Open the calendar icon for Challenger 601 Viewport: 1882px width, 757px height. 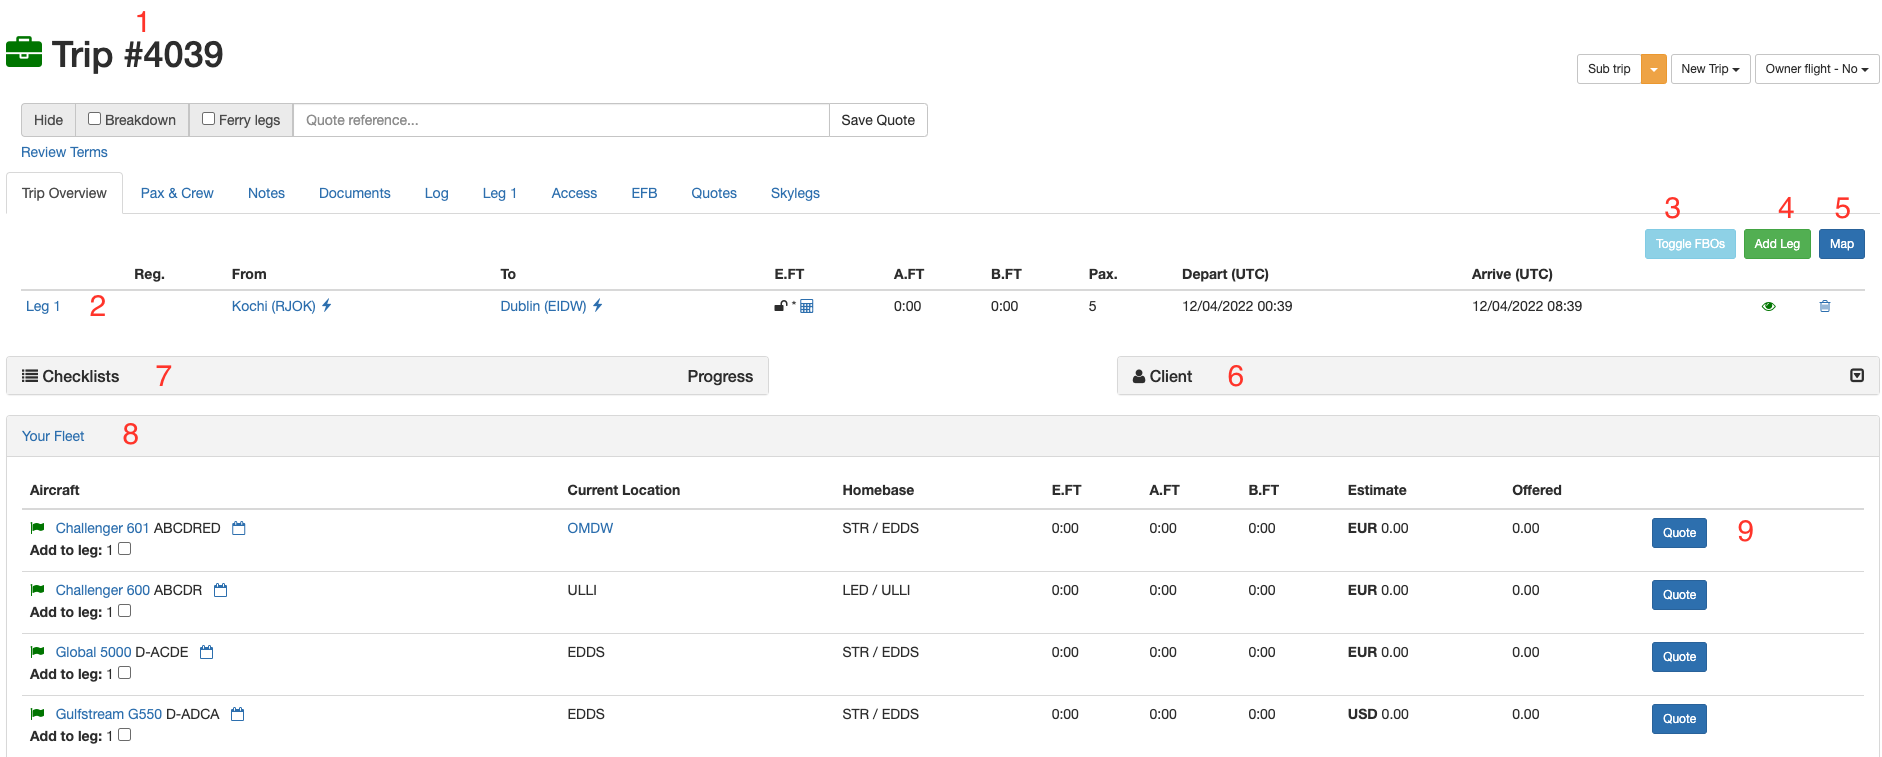click(x=239, y=528)
